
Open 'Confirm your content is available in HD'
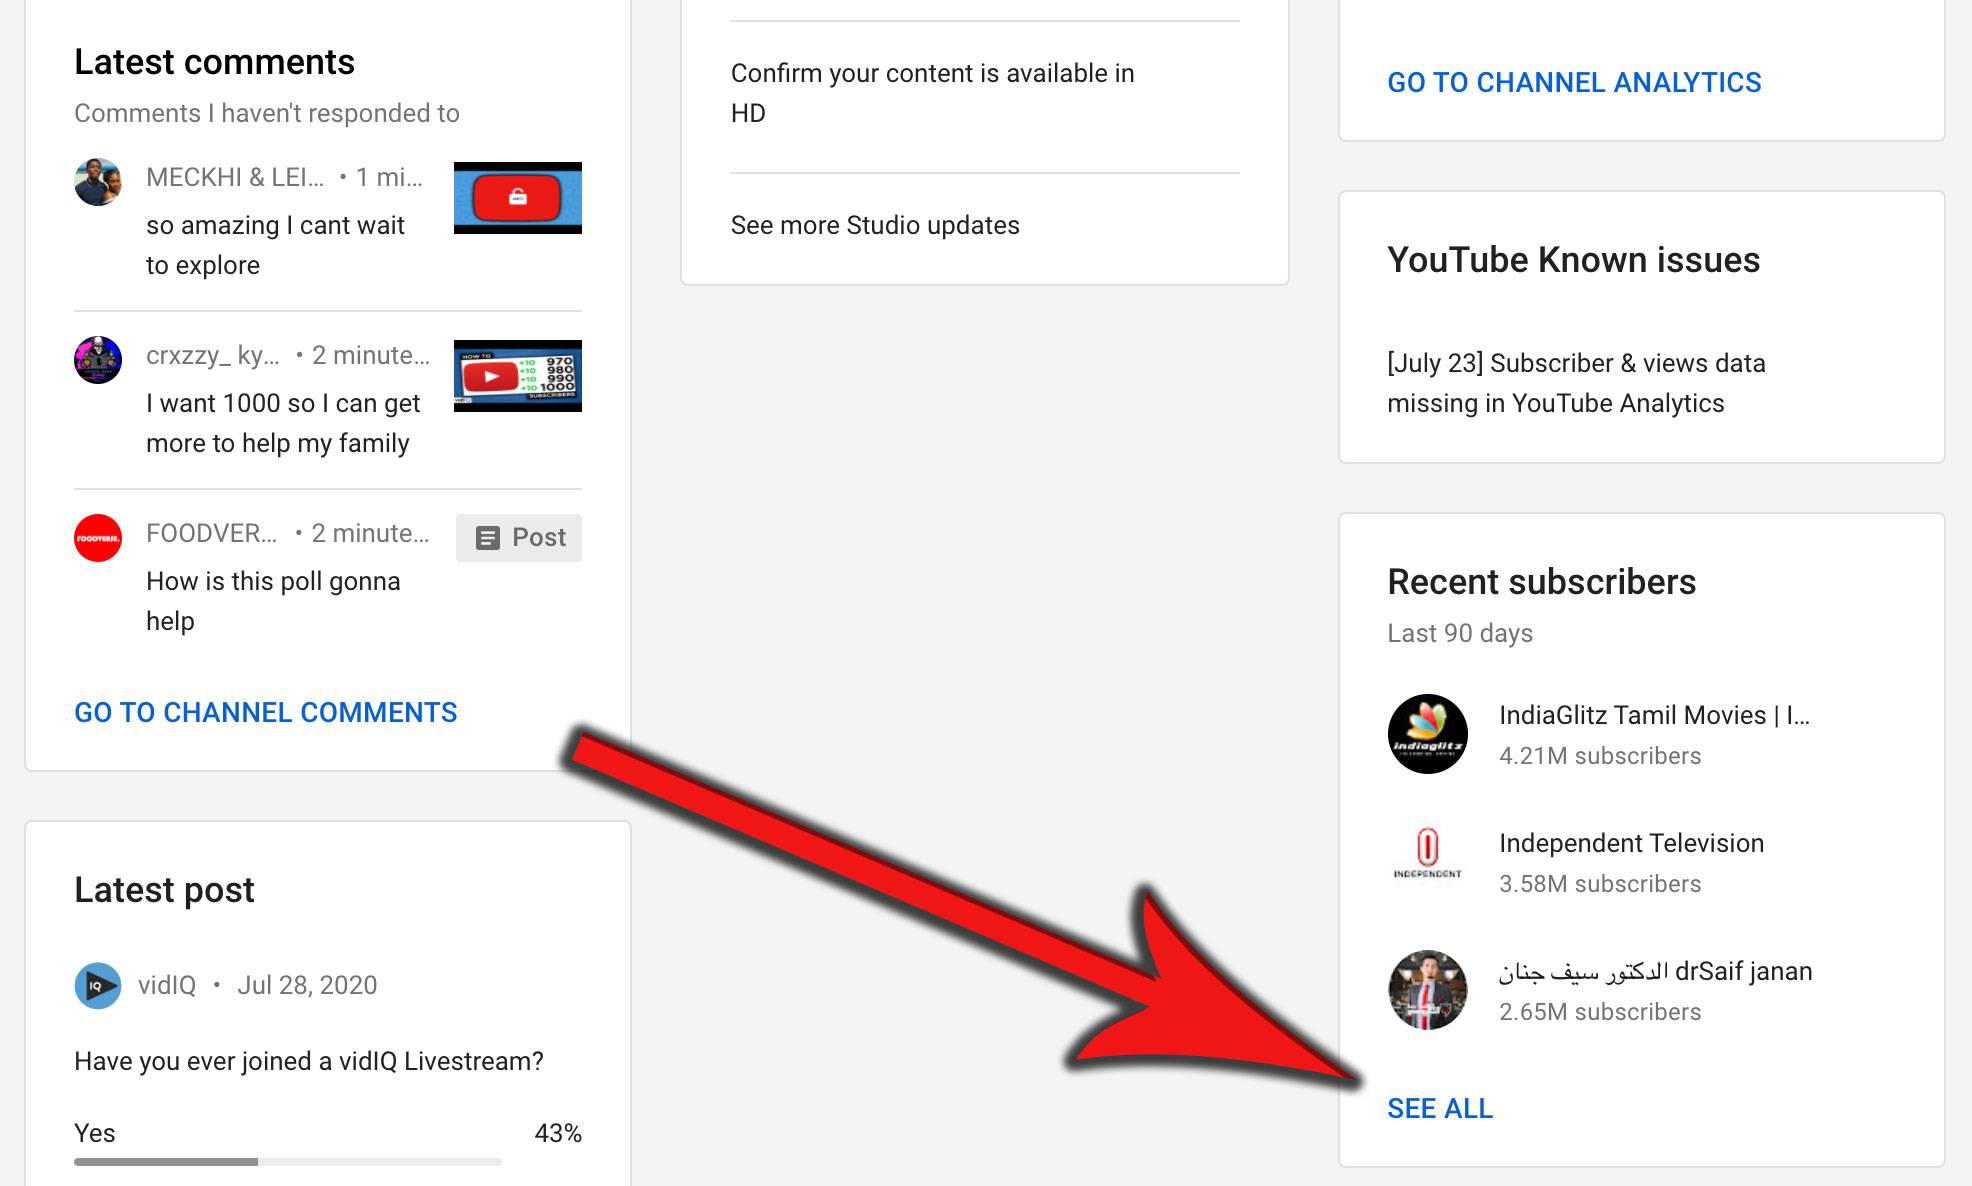pos(932,93)
